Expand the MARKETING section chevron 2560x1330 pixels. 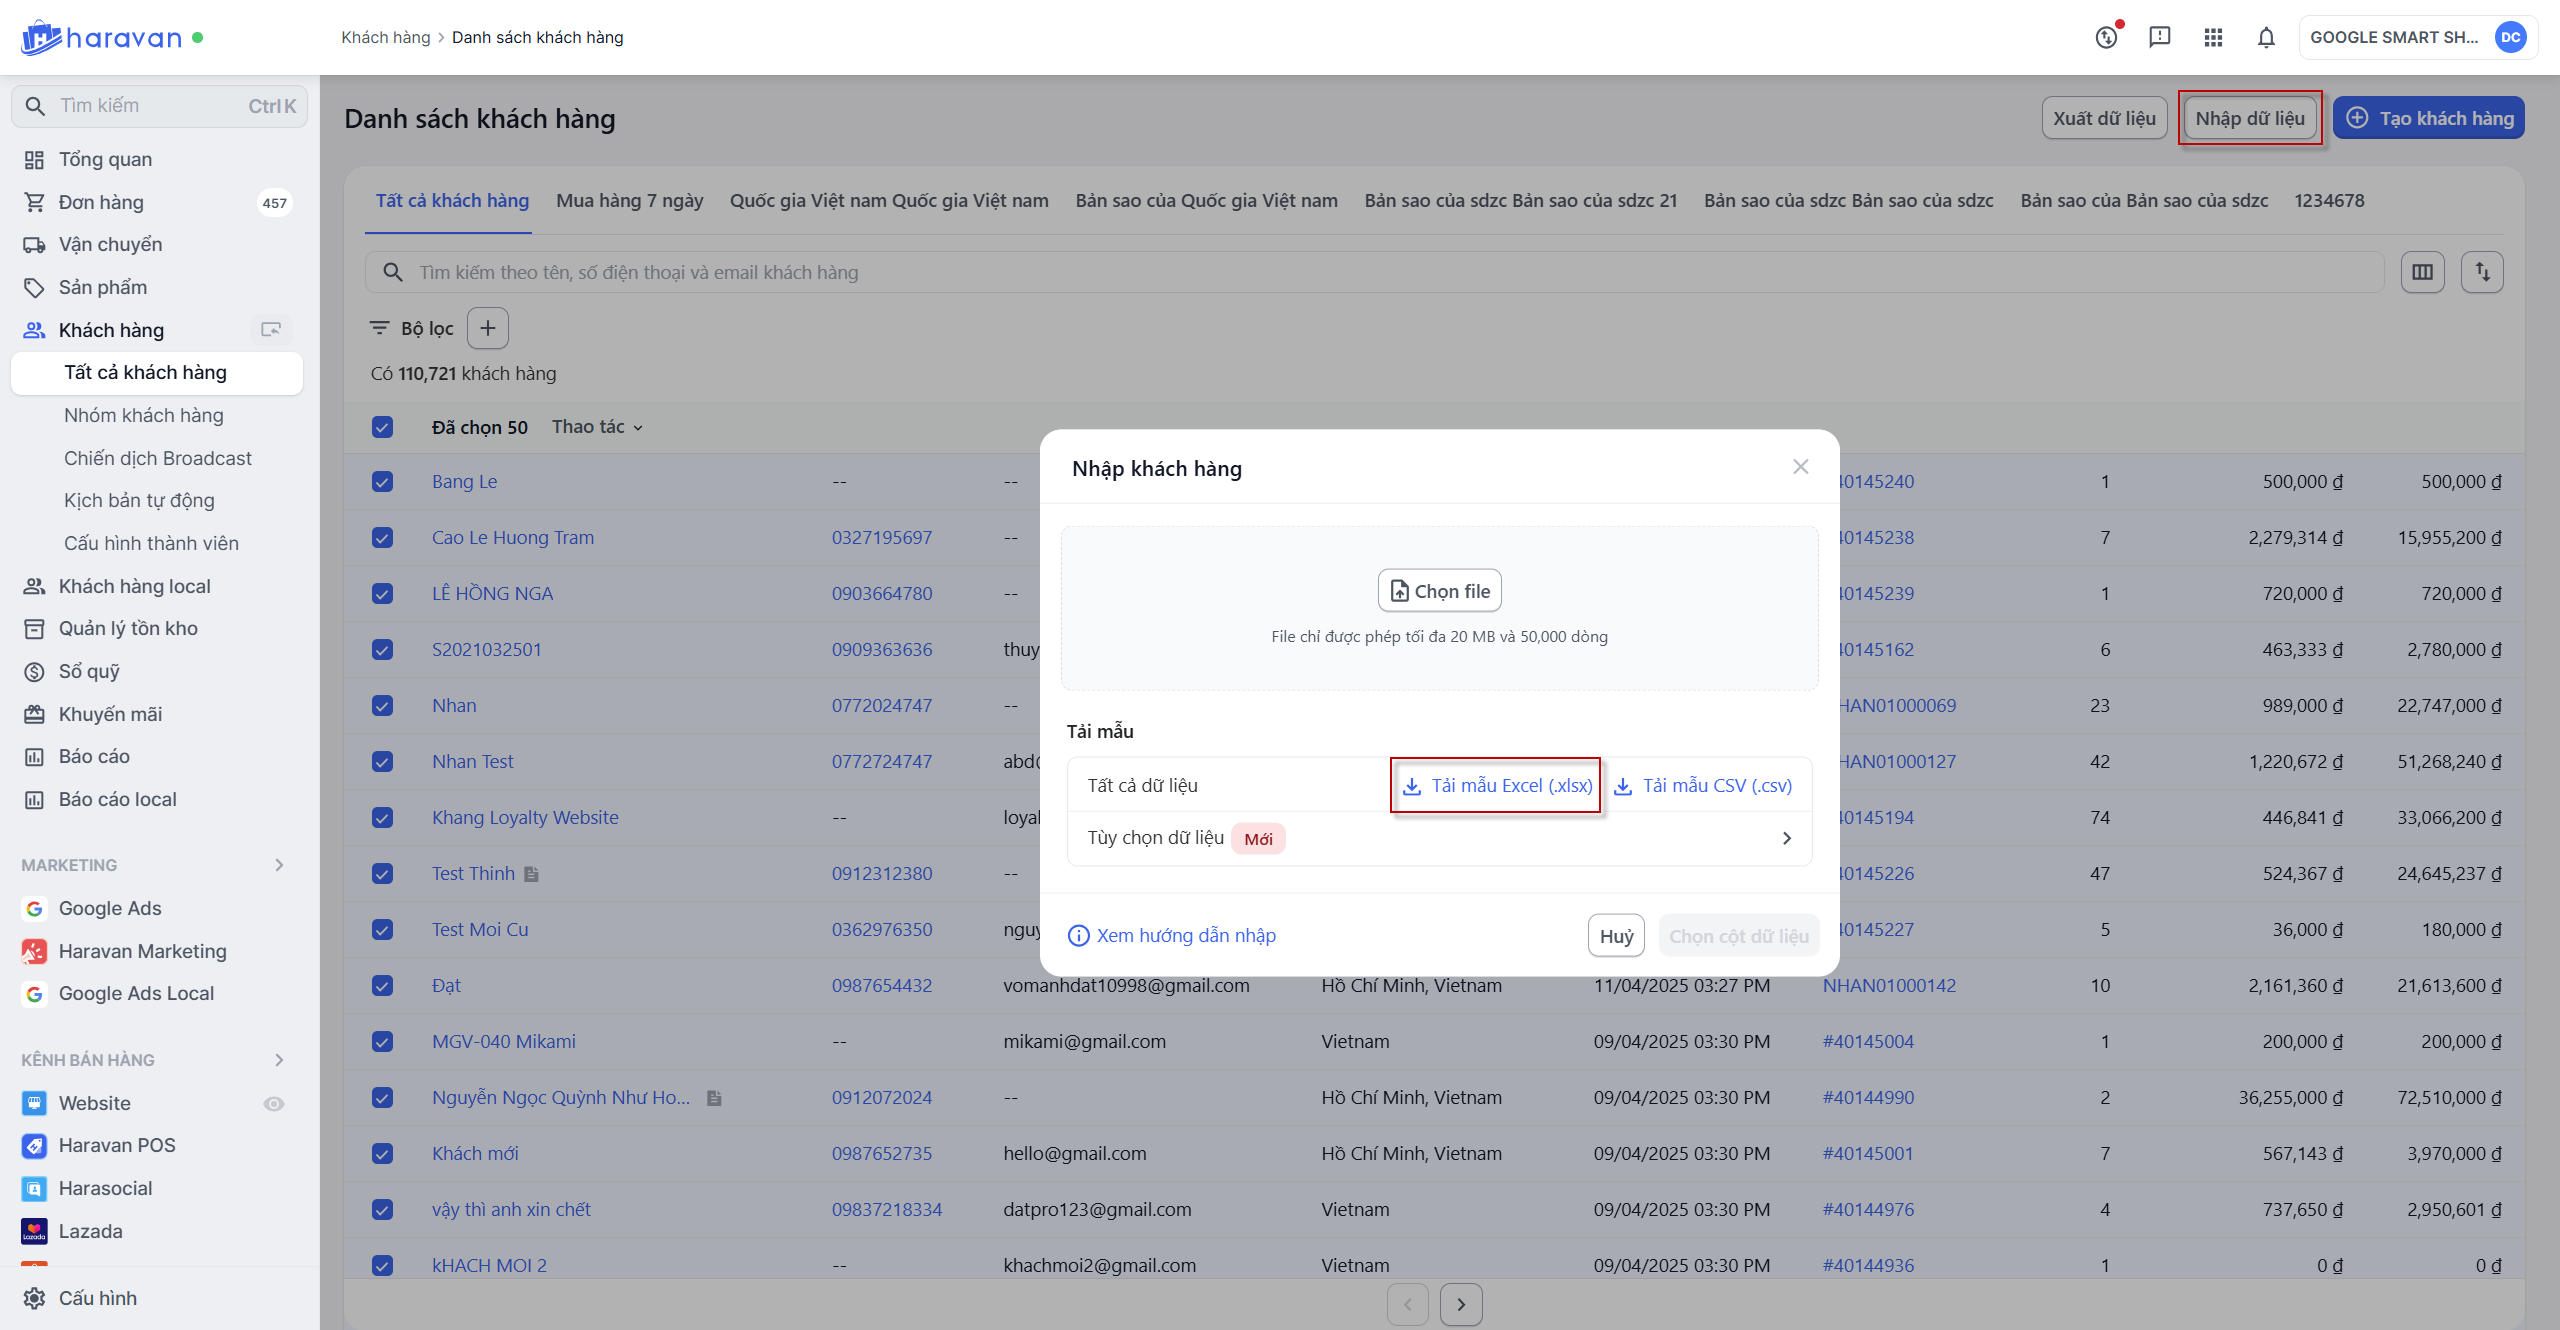click(279, 865)
